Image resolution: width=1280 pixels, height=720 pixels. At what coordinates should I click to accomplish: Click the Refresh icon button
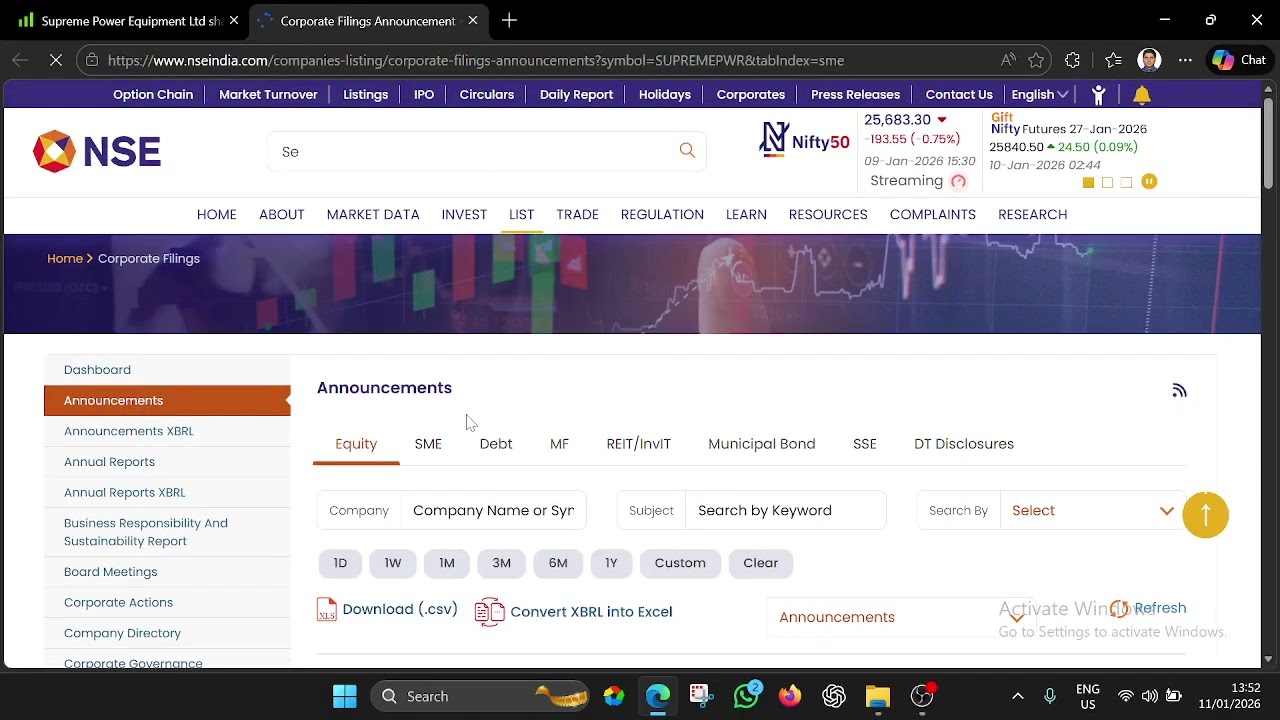point(1148,608)
